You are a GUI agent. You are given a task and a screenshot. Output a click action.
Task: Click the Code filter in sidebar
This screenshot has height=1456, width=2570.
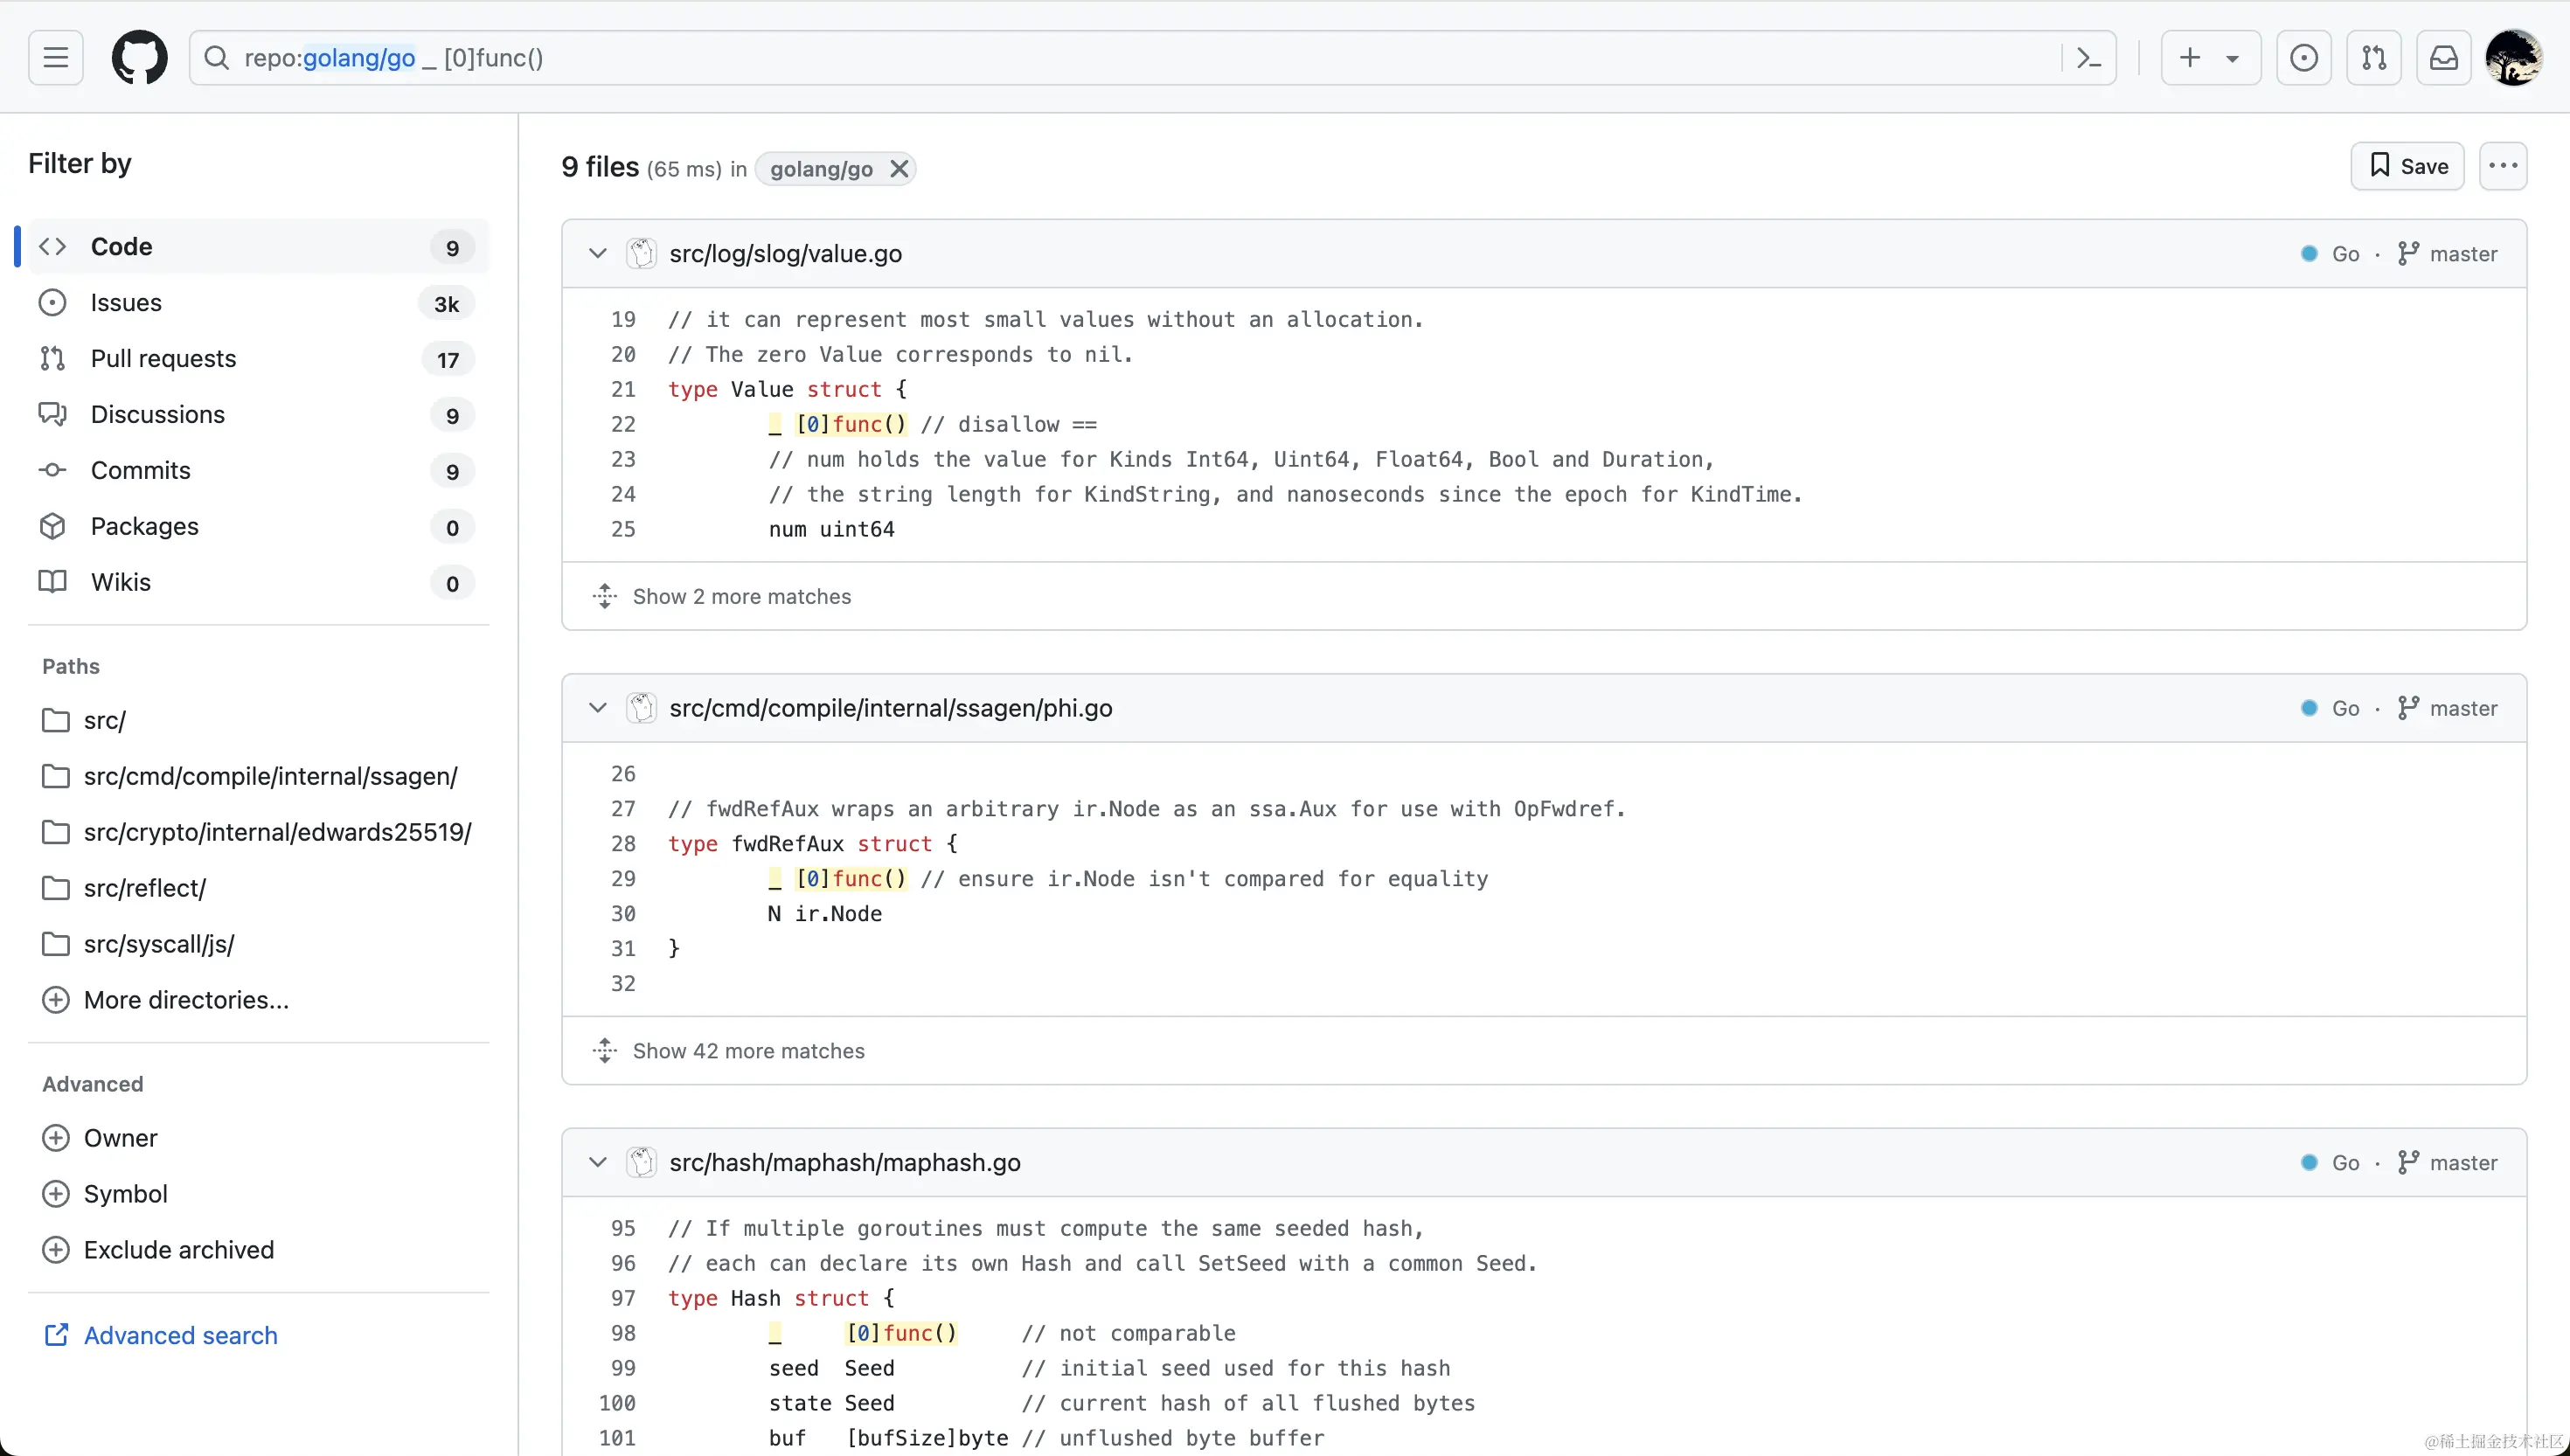pos(120,247)
